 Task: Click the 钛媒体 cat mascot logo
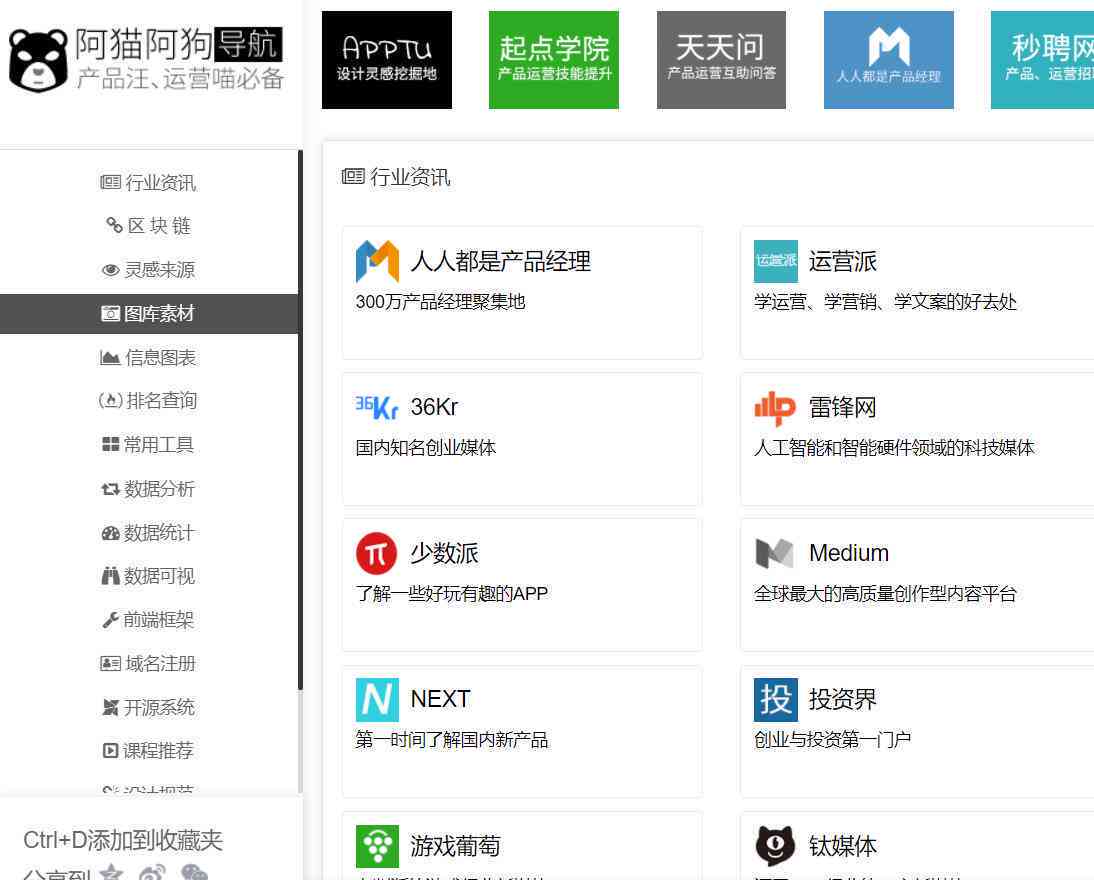point(775,846)
